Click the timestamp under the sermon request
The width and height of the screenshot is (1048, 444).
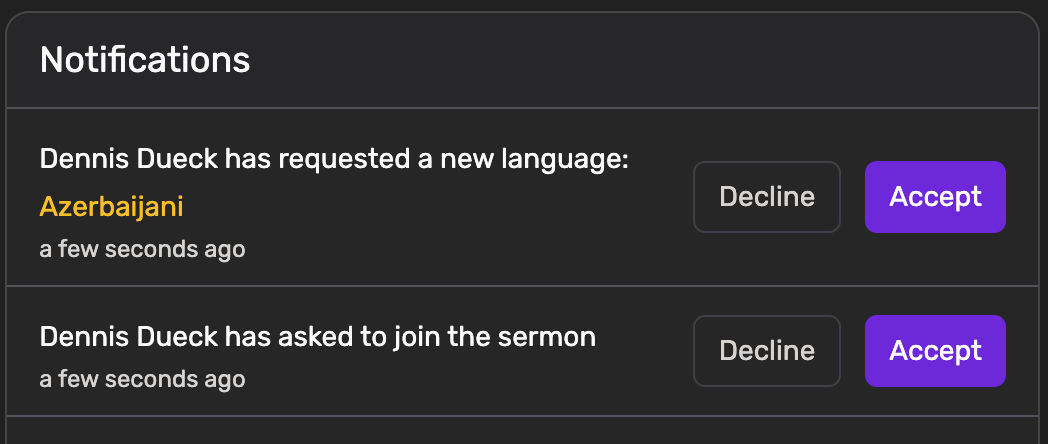click(142, 379)
